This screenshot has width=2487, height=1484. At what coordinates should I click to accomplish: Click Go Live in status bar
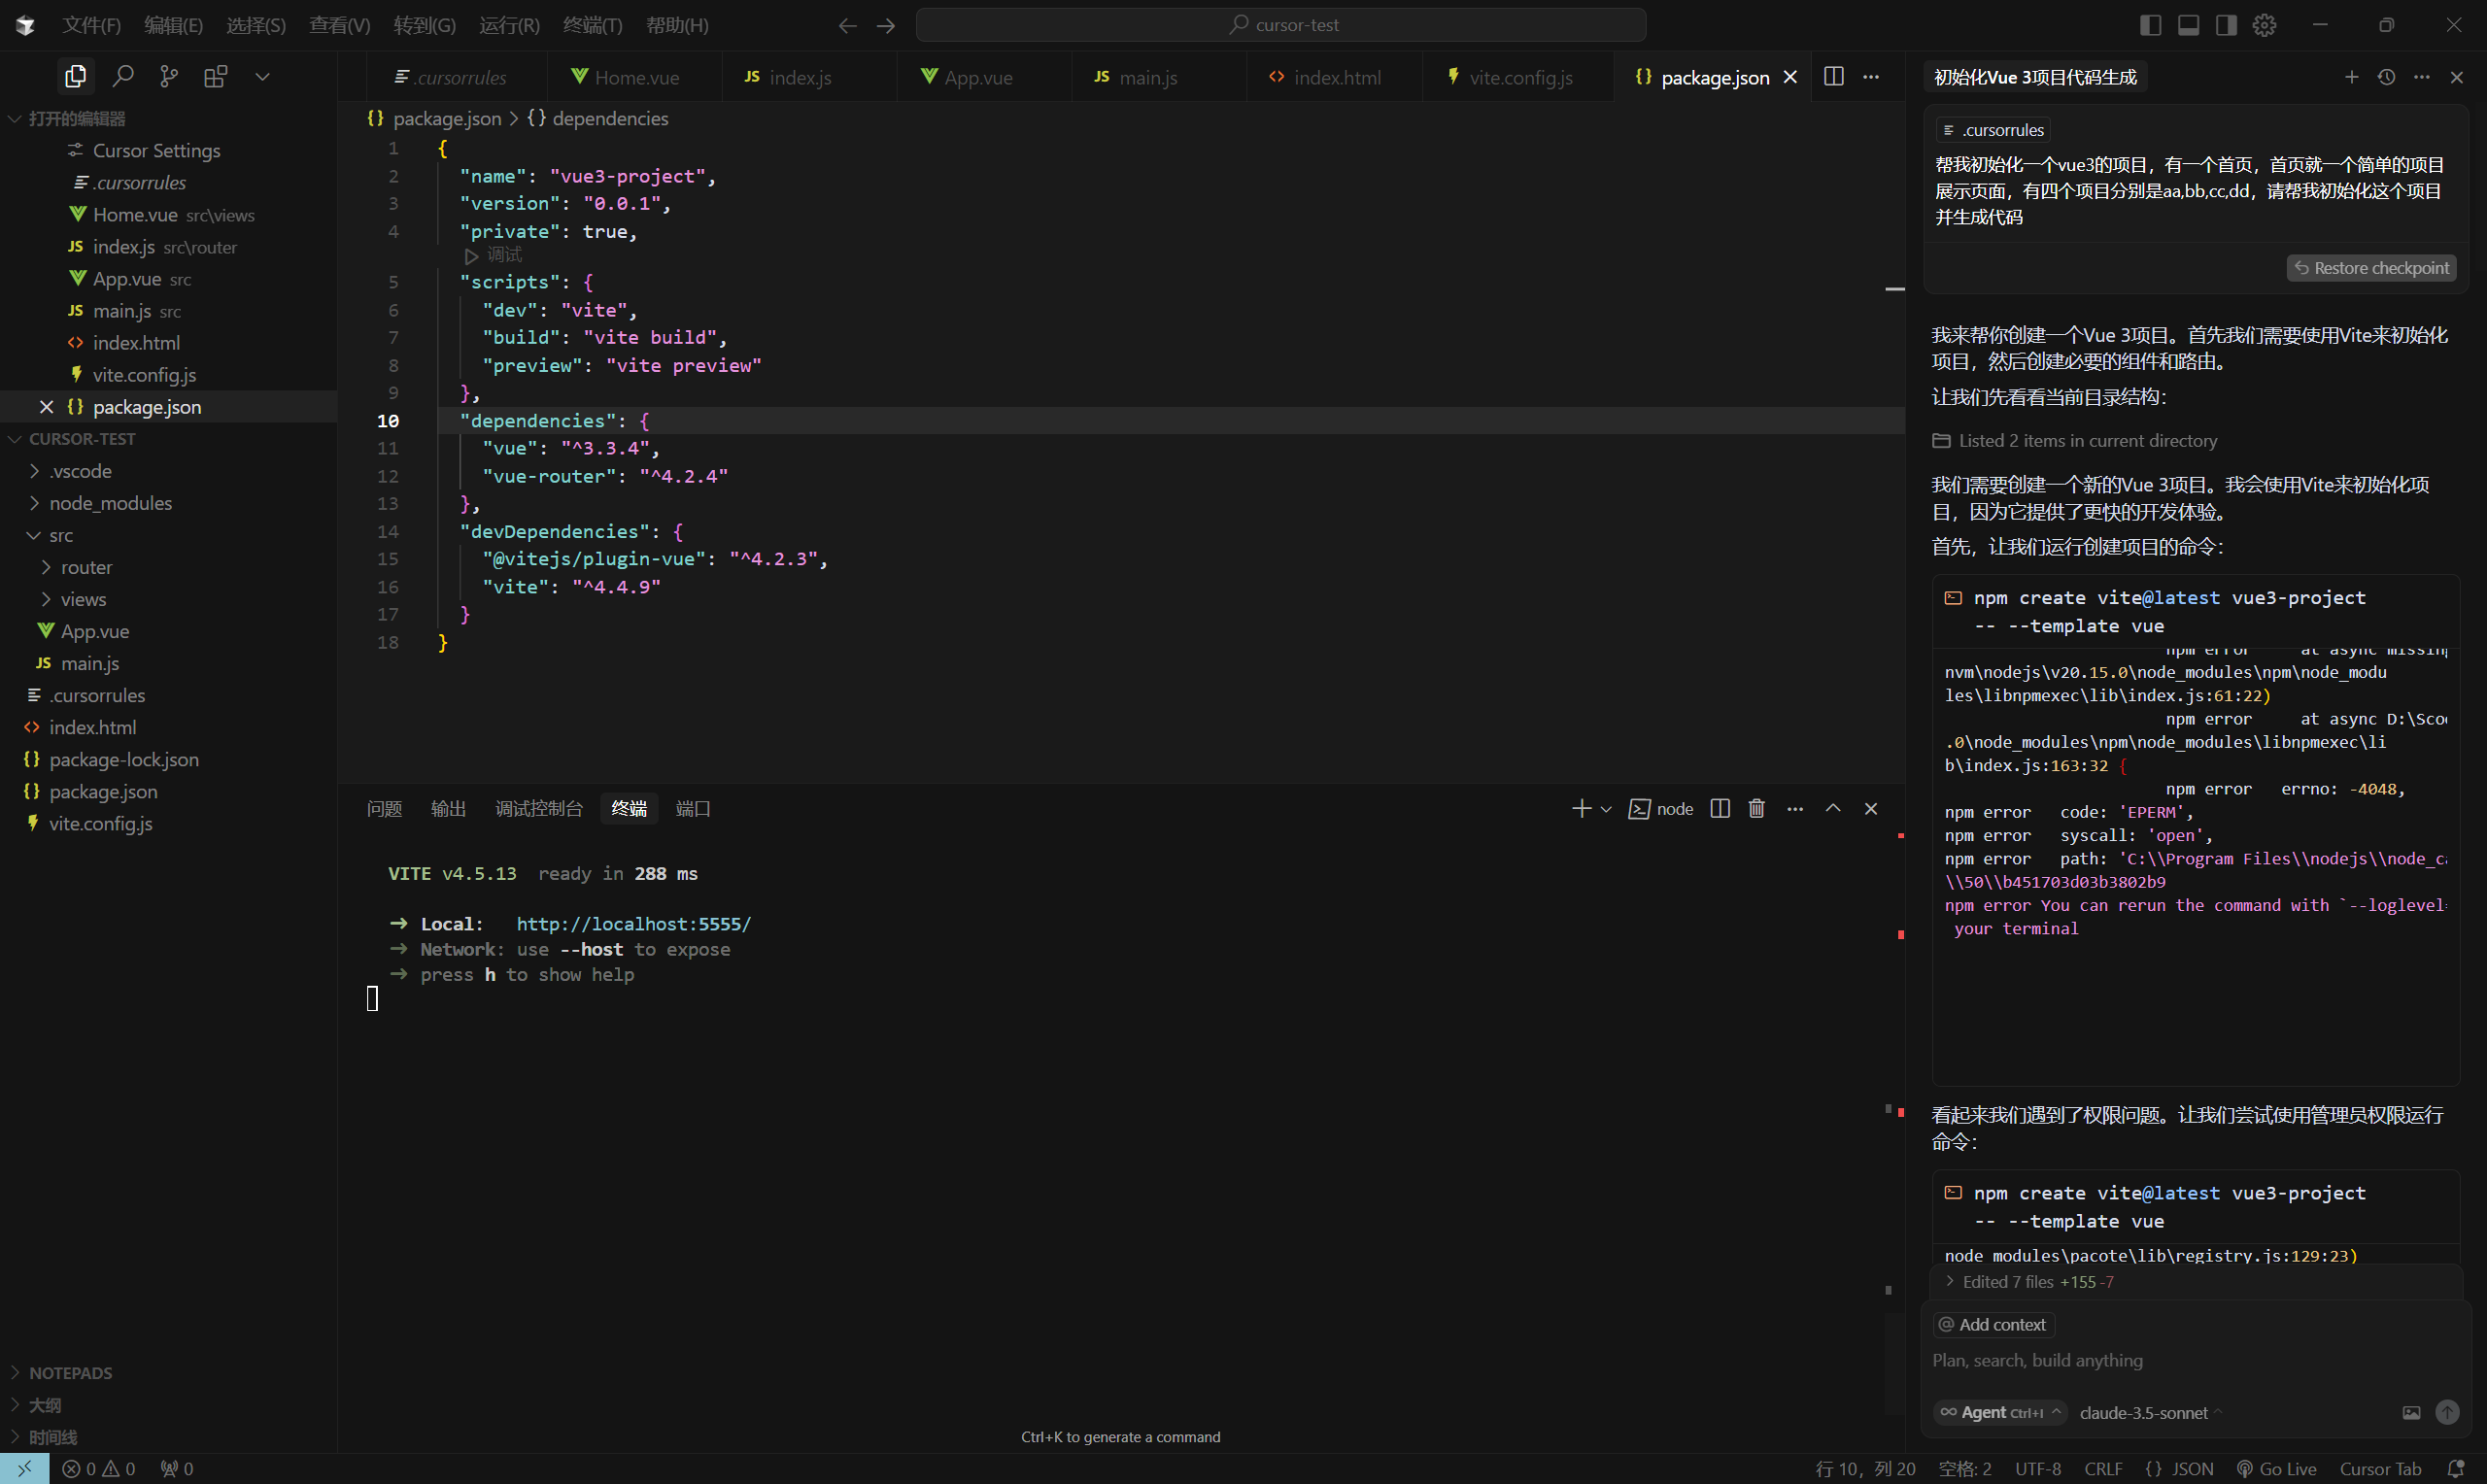pos(2277,1468)
